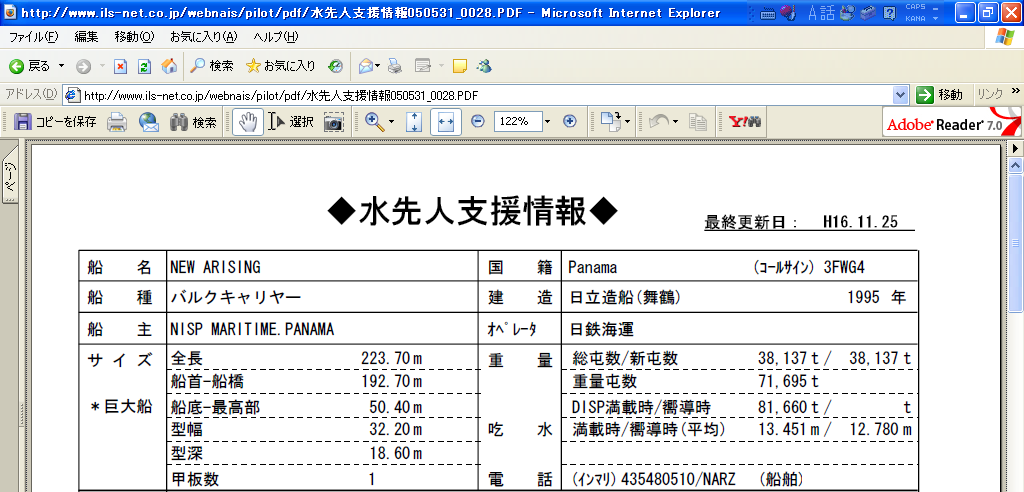Go to home page using the house icon

170,66
